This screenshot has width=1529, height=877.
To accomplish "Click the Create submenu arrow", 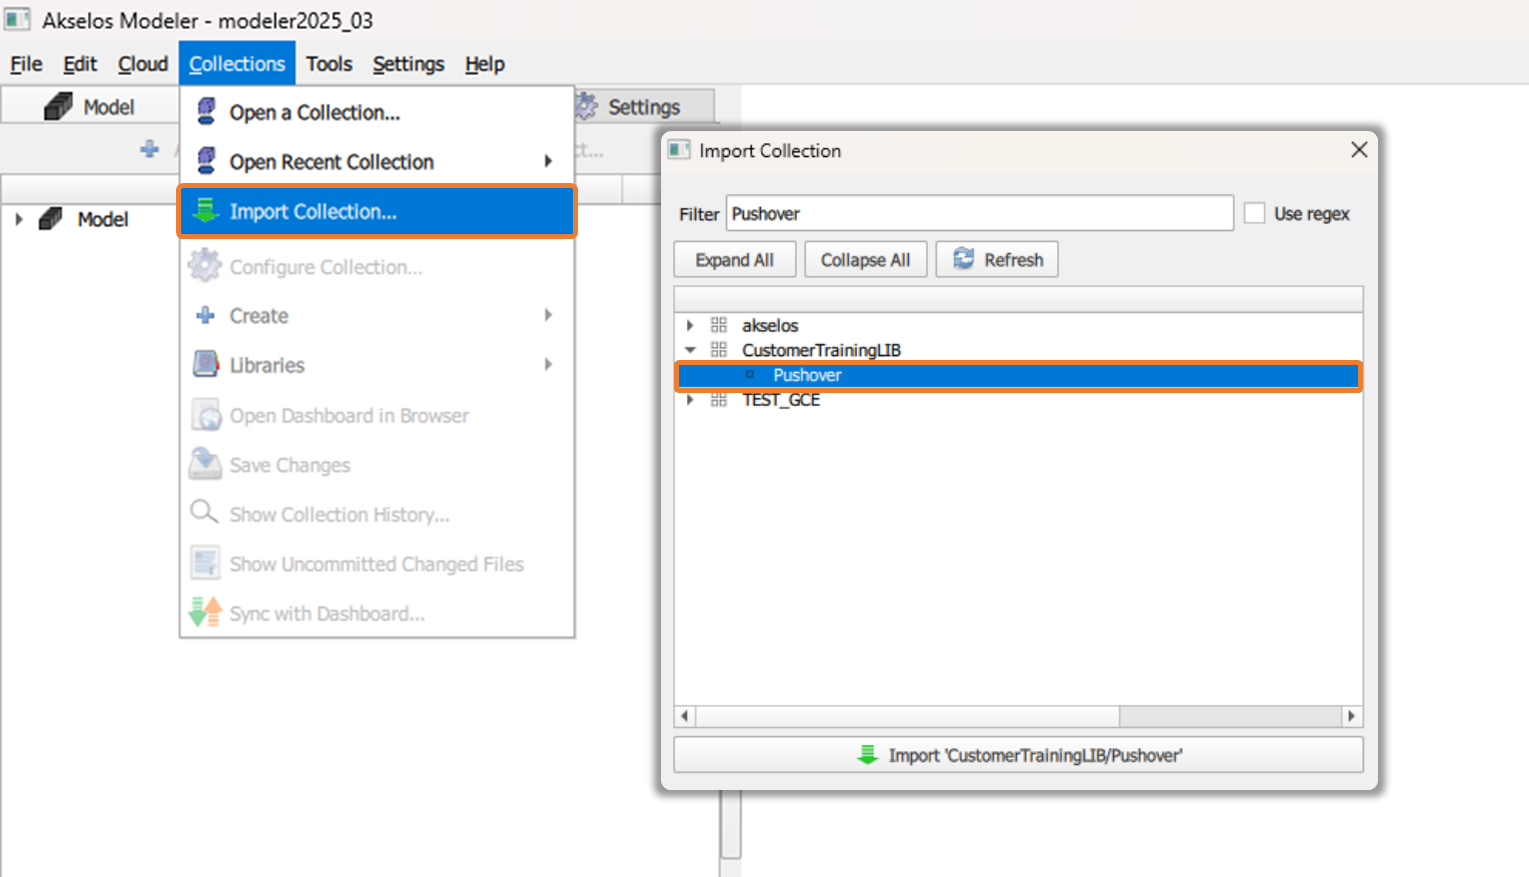I will point(548,315).
